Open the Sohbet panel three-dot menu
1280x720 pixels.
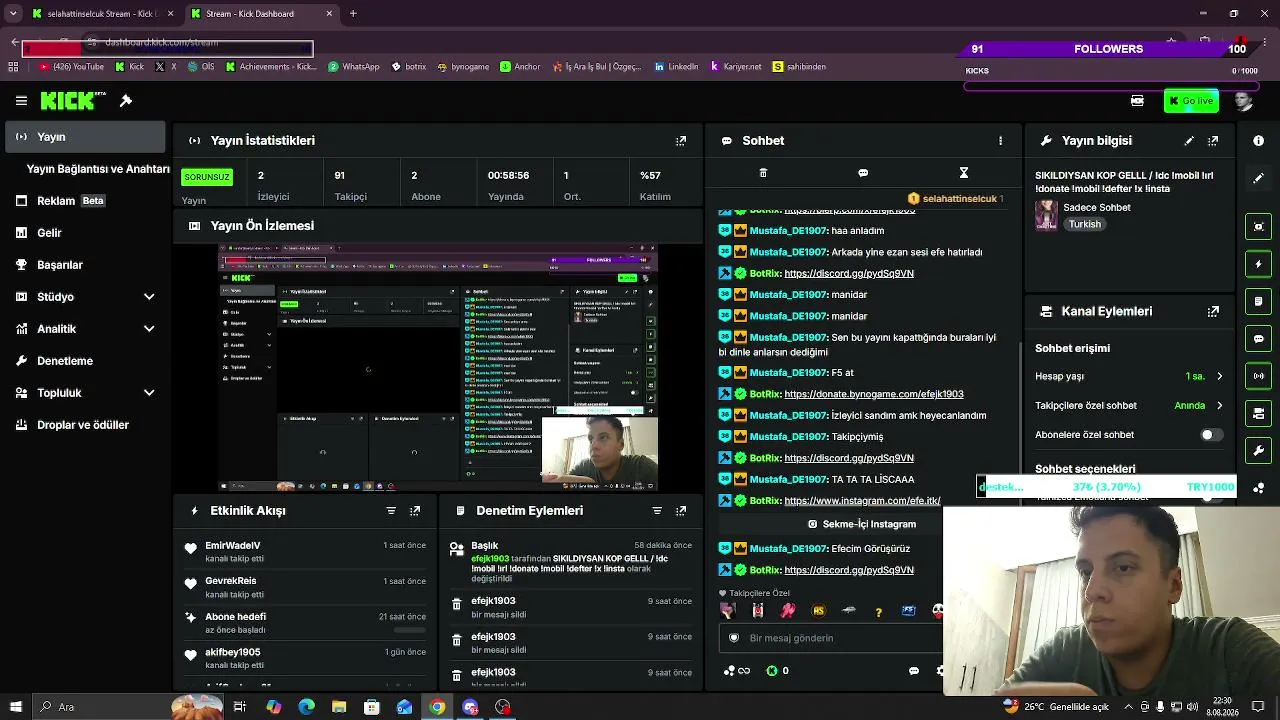pos(1000,141)
